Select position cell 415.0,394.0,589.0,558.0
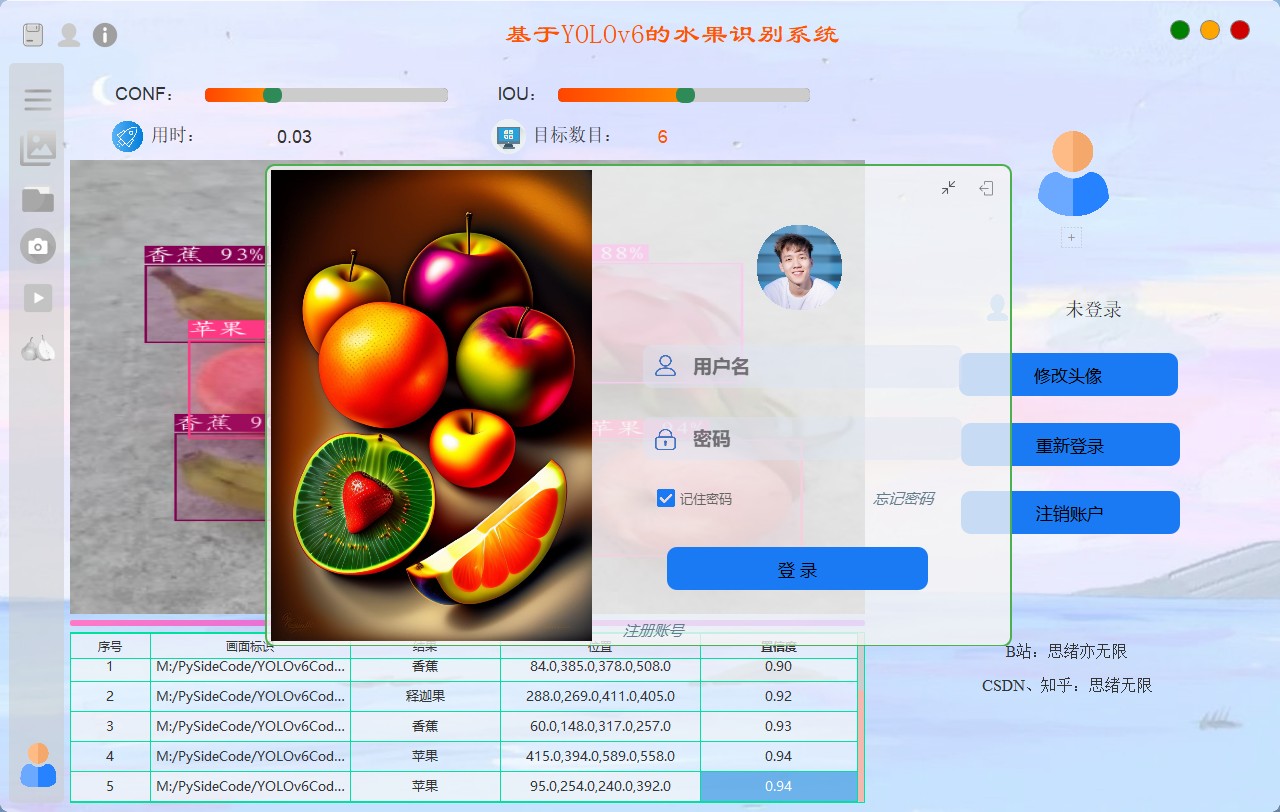This screenshot has width=1280, height=812. click(600, 756)
